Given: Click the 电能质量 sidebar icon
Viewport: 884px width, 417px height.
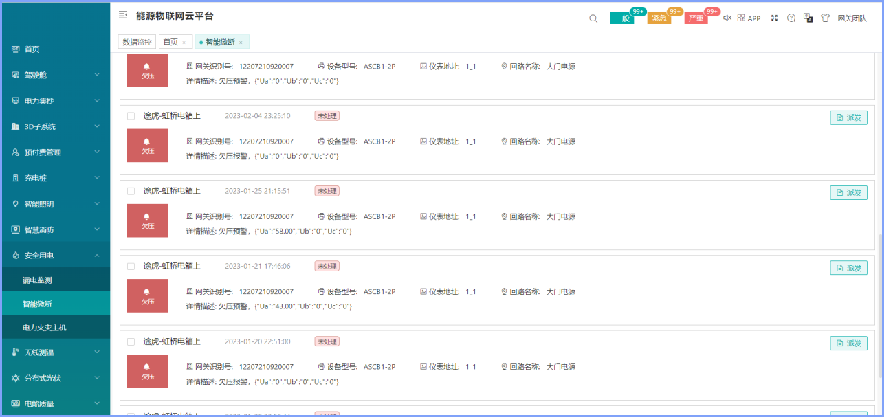Looking at the screenshot, I should click(15, 403).
